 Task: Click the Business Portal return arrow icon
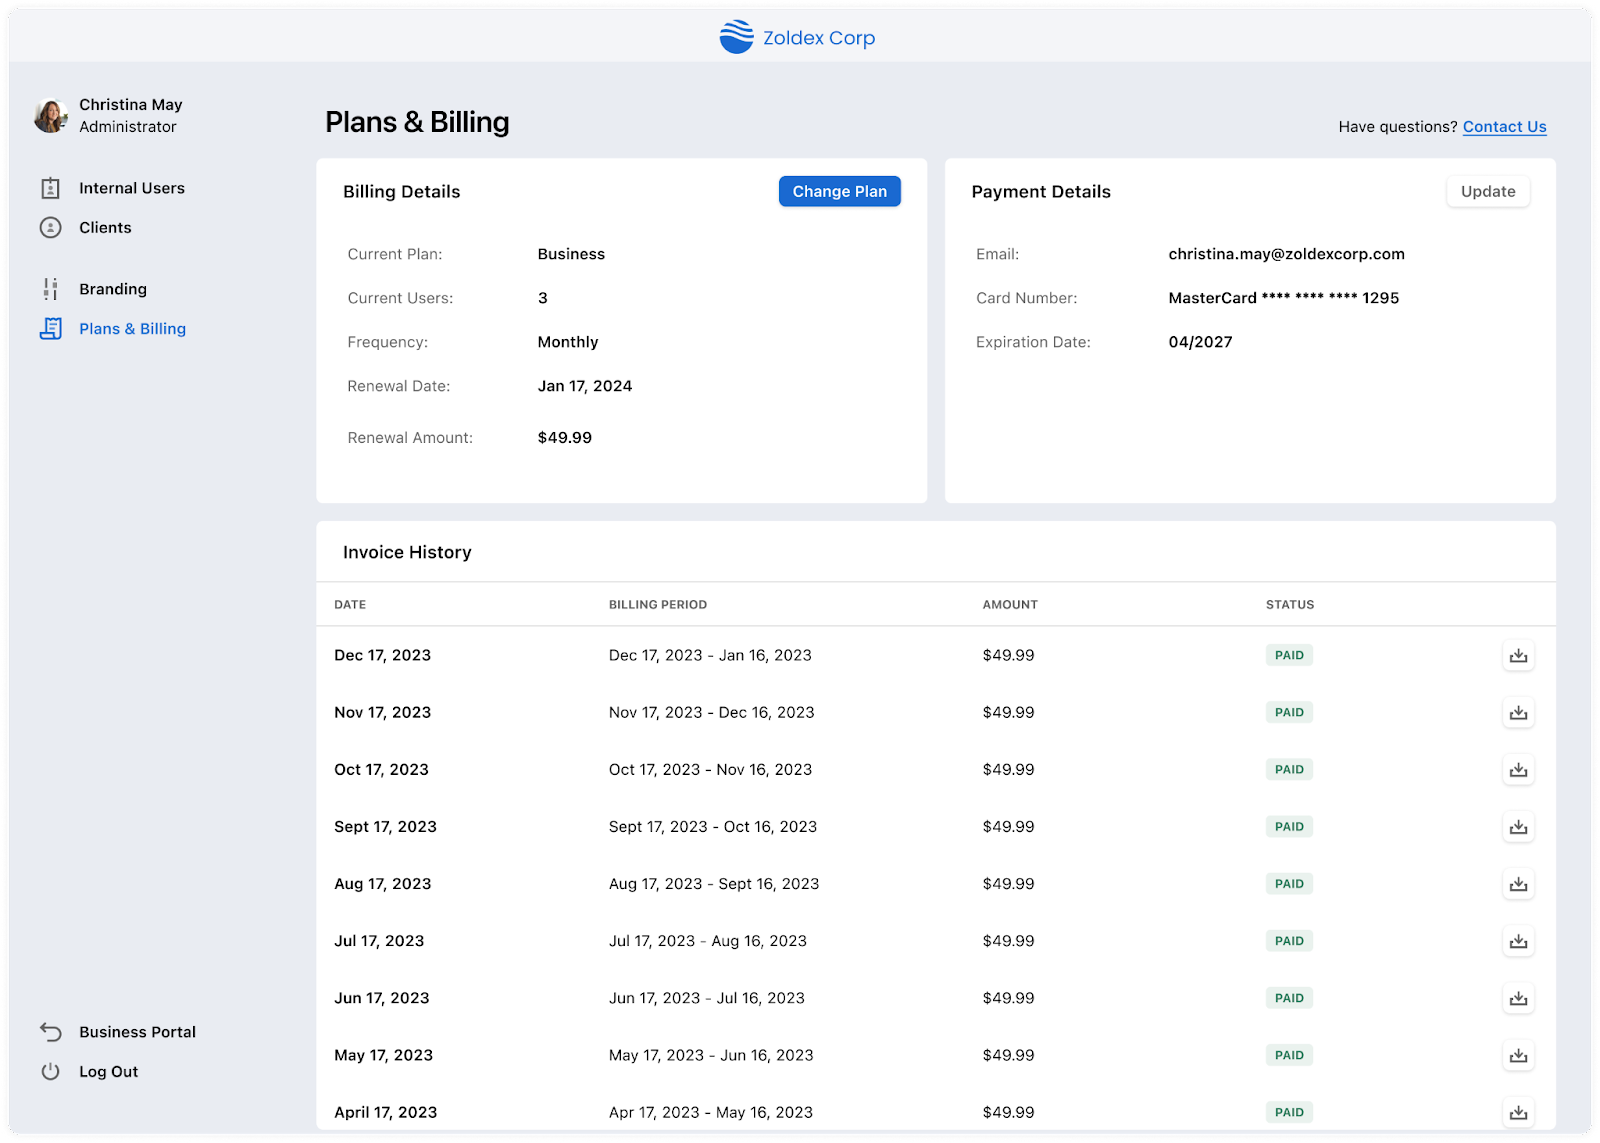click(x=50, y=1031)
